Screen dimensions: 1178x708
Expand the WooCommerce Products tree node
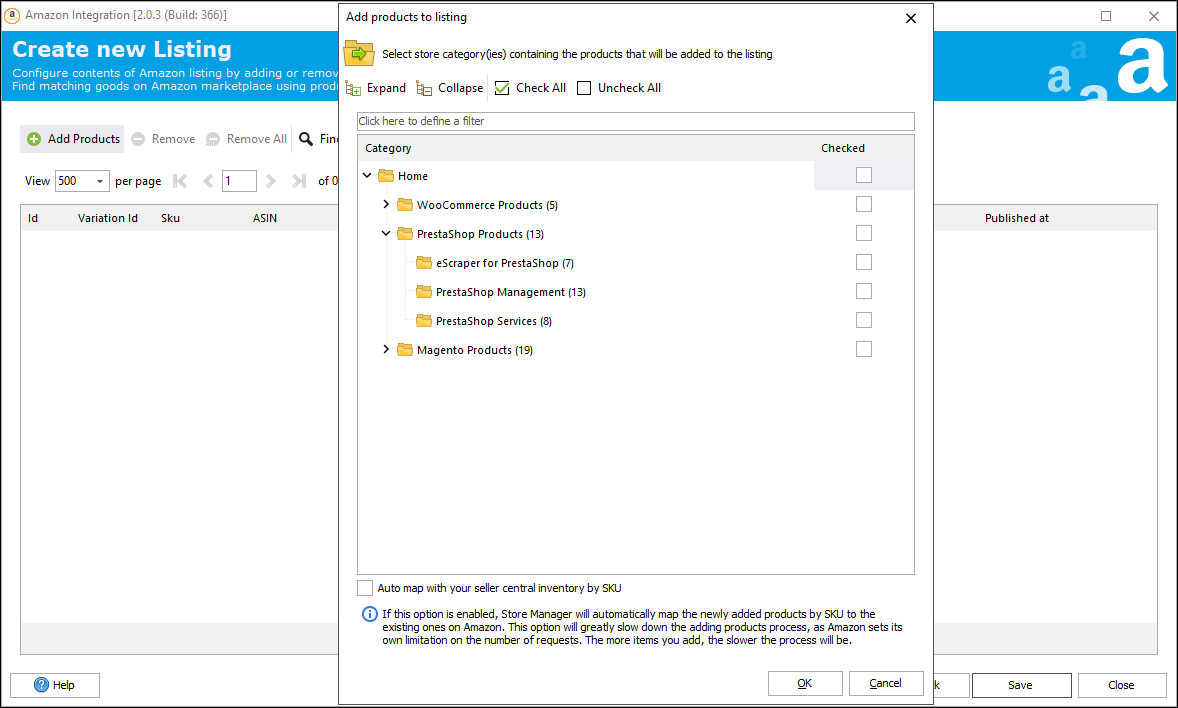point(386,205)
